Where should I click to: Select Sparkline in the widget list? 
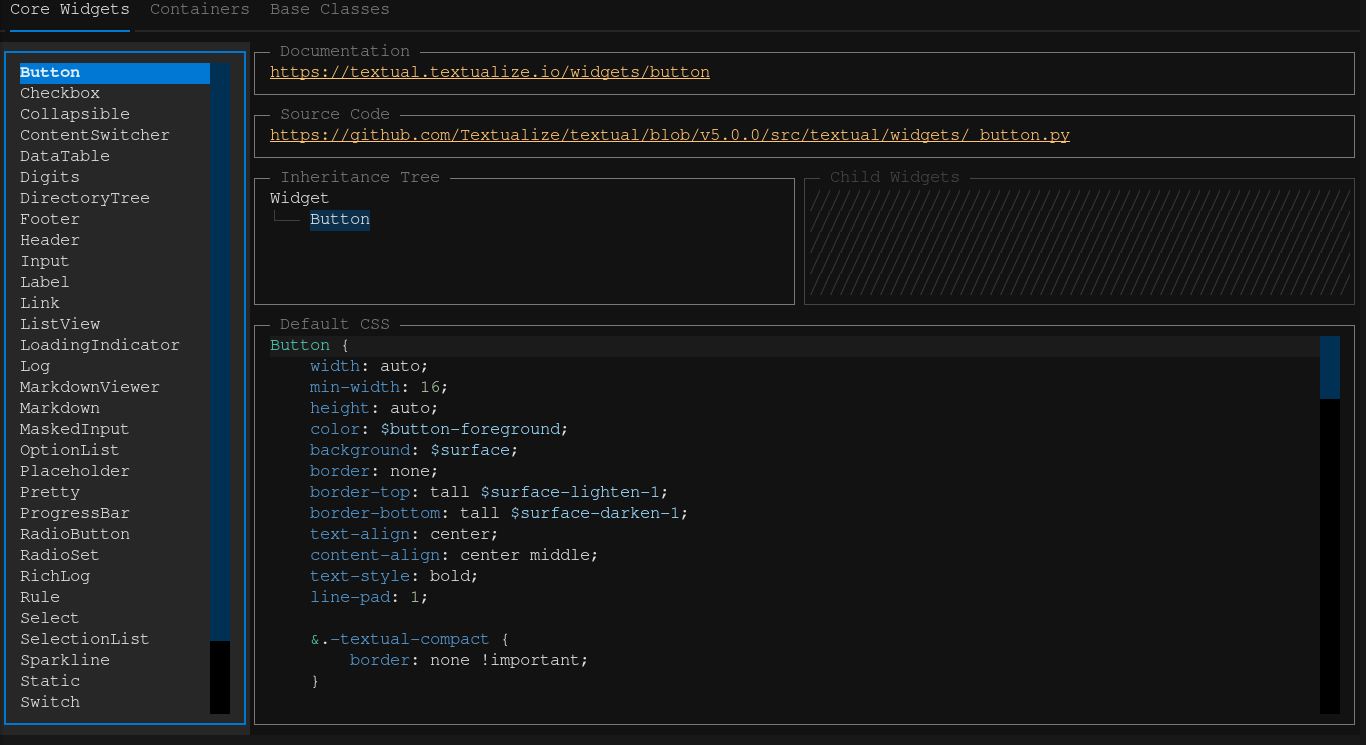pyautogui.click(x=65, y=659)
